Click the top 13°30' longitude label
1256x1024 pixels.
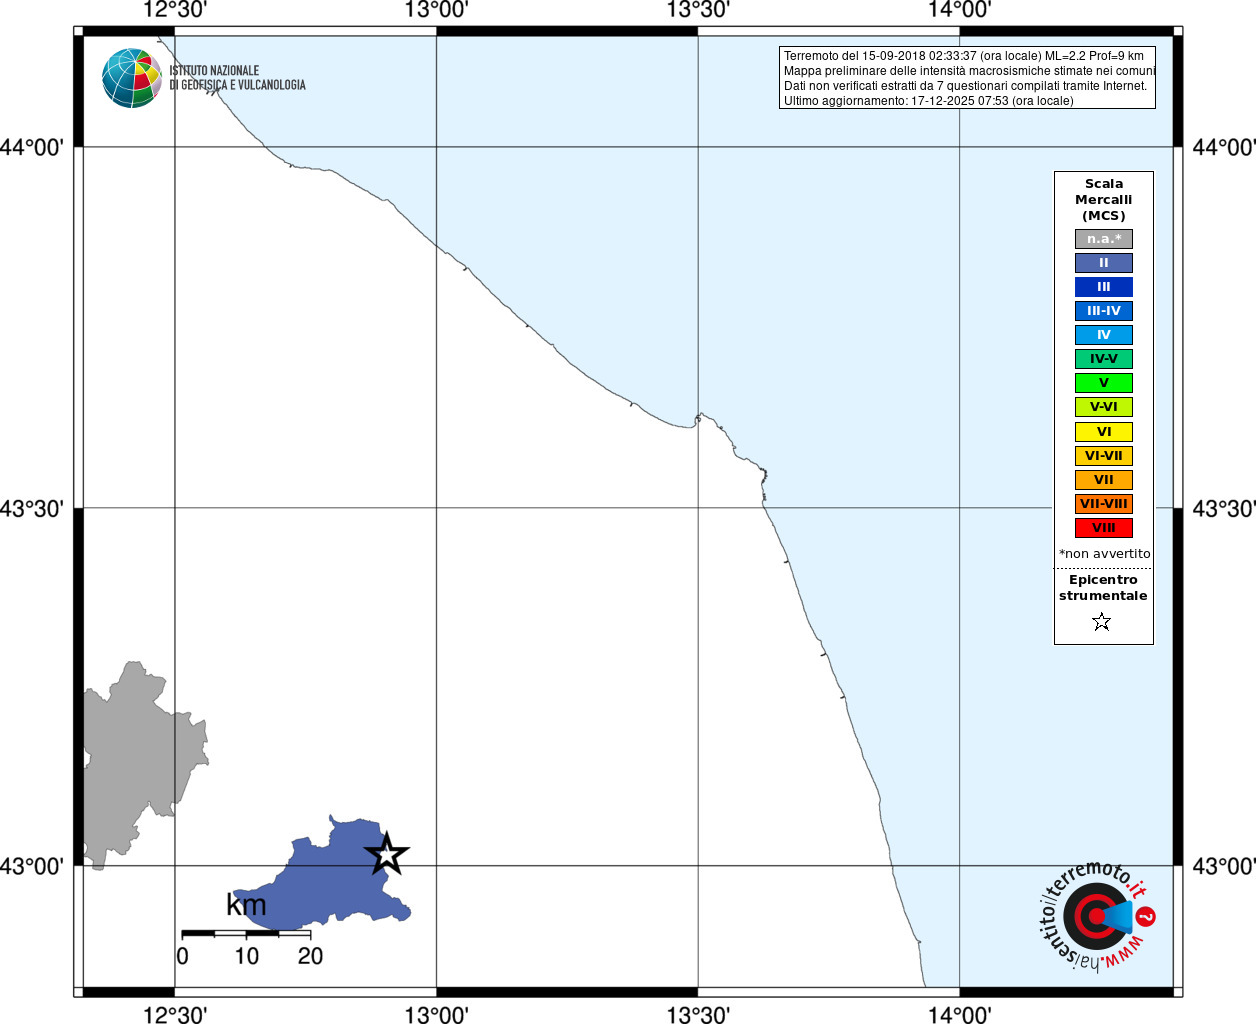pos(698,11)
